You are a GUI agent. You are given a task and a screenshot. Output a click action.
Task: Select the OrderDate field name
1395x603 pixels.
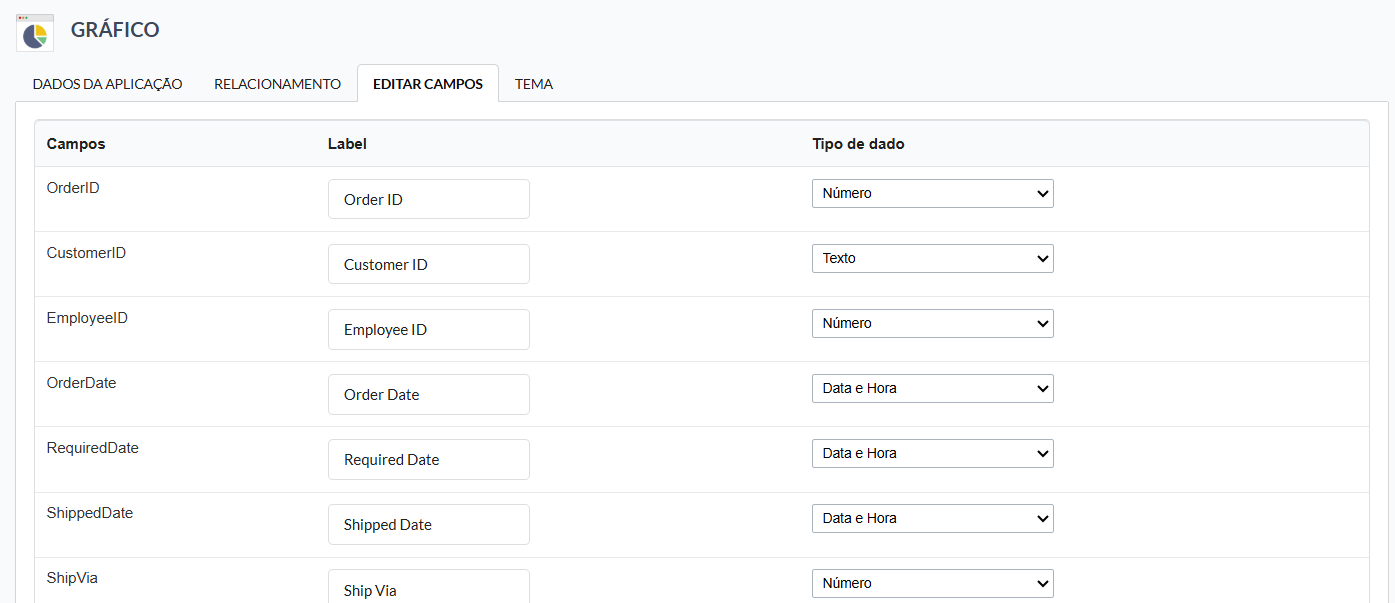point(81,382)
